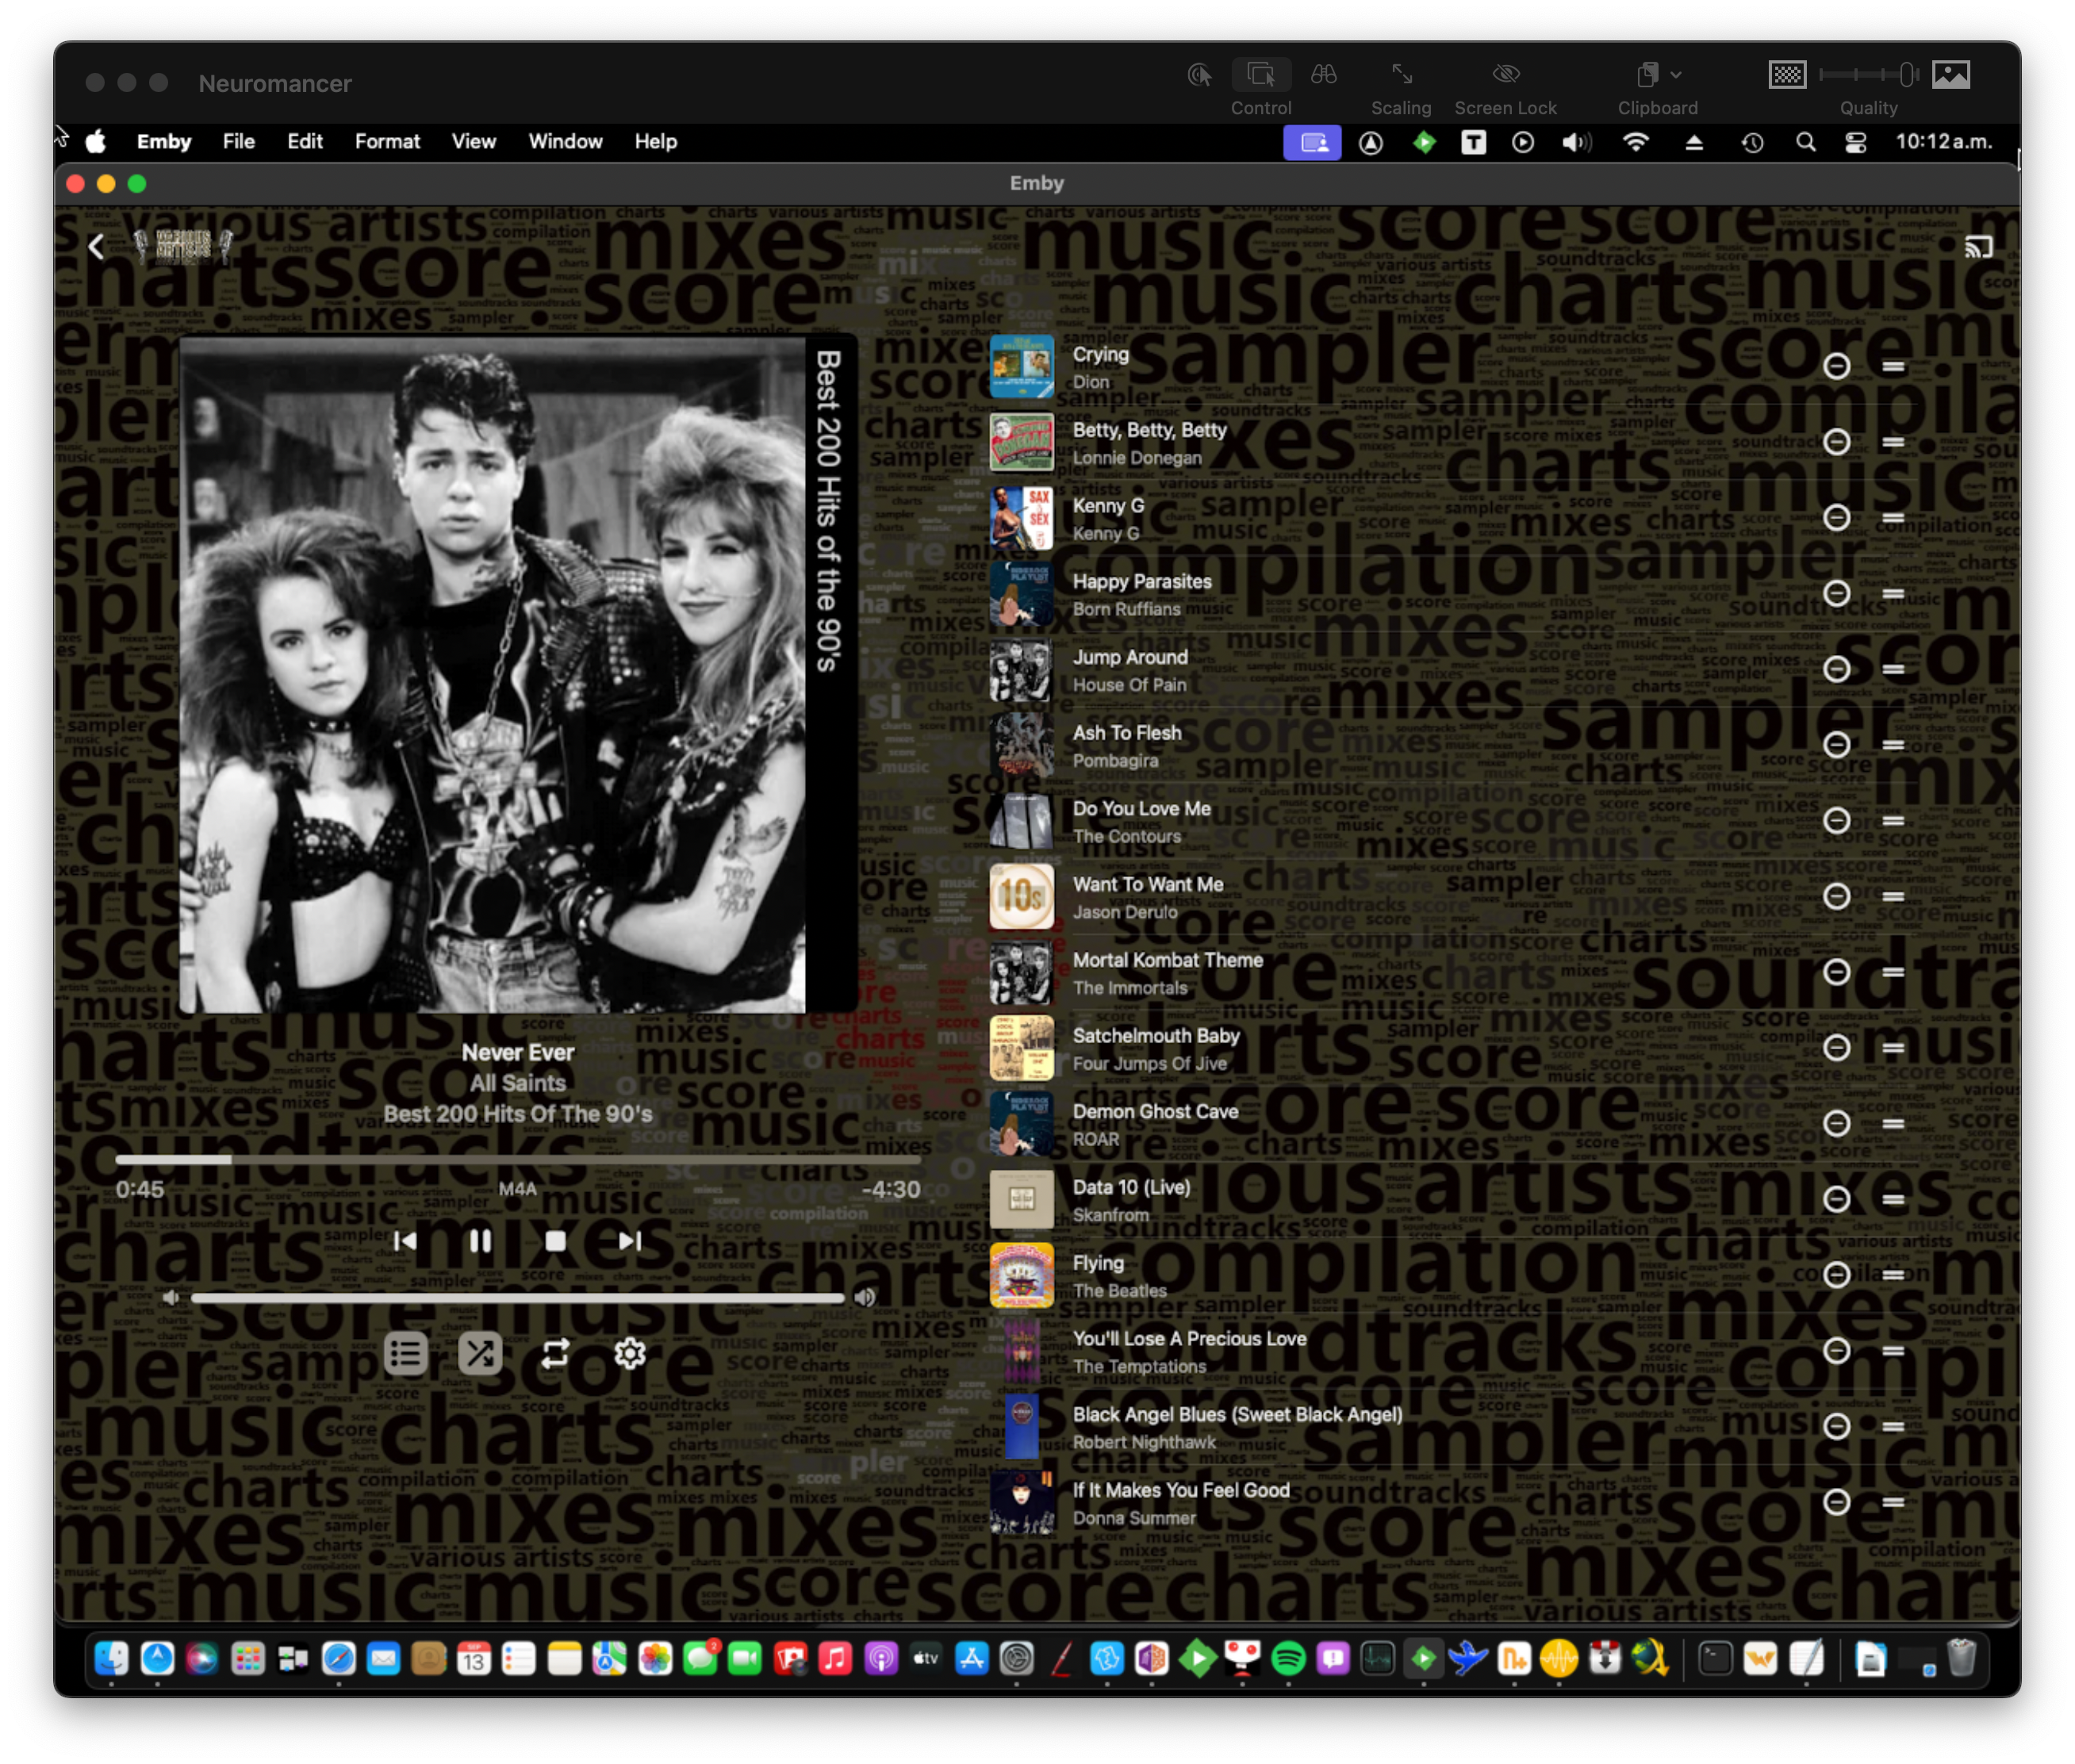Toggle the shuffle button
The image size is (2075, 1764).
tap(480, 1353)
